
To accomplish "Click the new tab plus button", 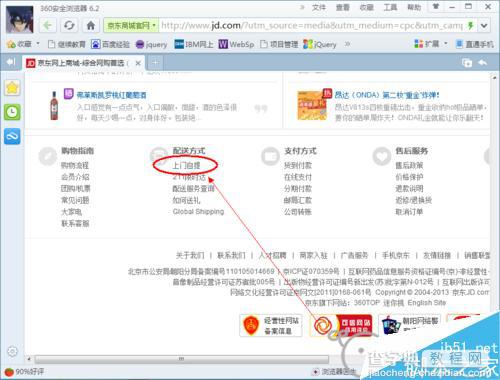I will pyautogui.click(x=155, y=62).
